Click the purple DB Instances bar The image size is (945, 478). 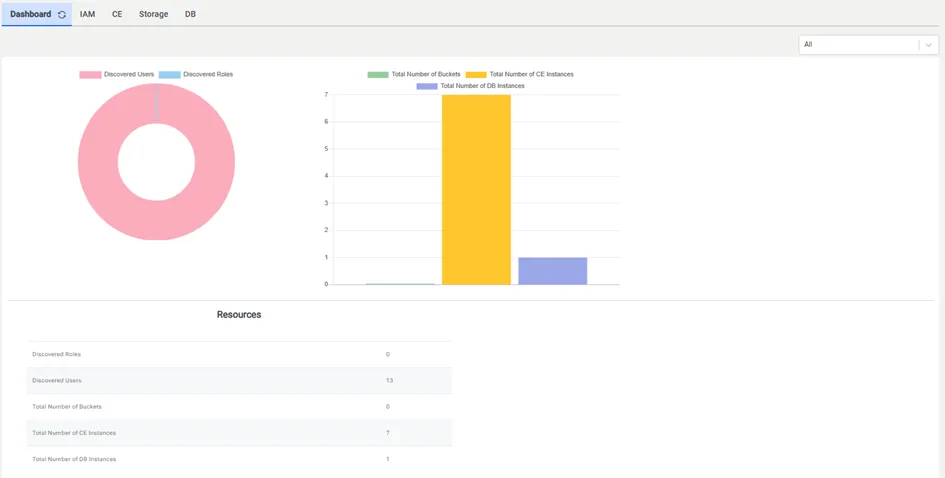(553, 271)
